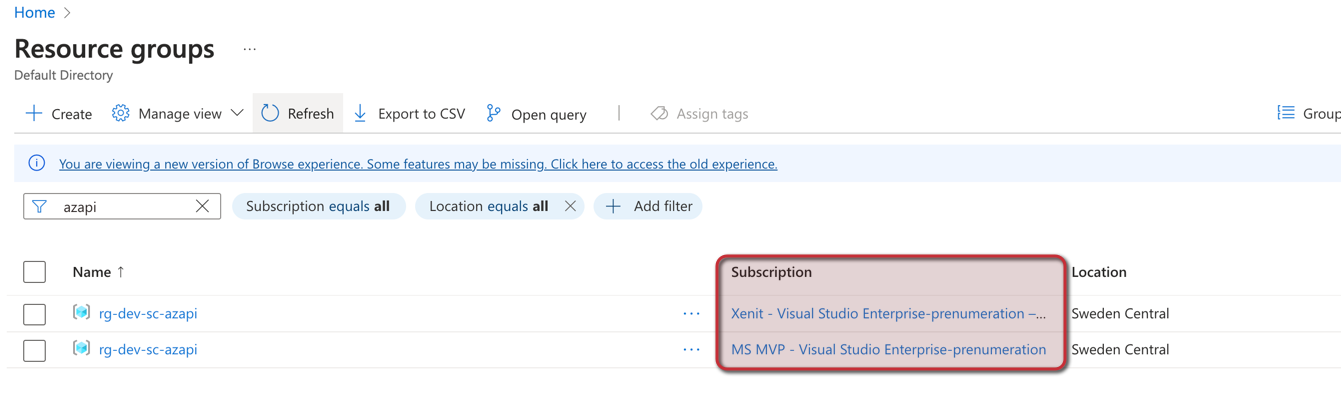The height and width of the screenshot is (419, 1341).
Task: Open the Xenit - Visual Studio Enterprise subscription link
Action: coord(888,314)
